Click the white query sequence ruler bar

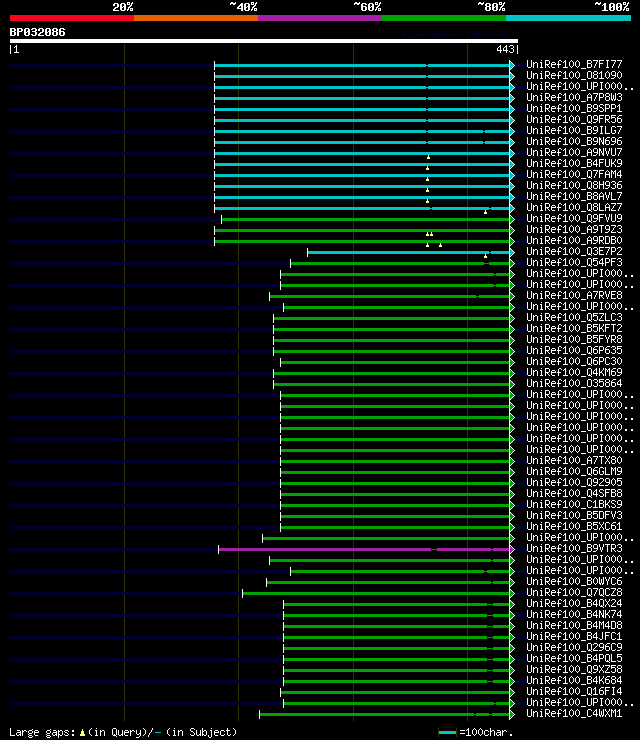point(264,41)
